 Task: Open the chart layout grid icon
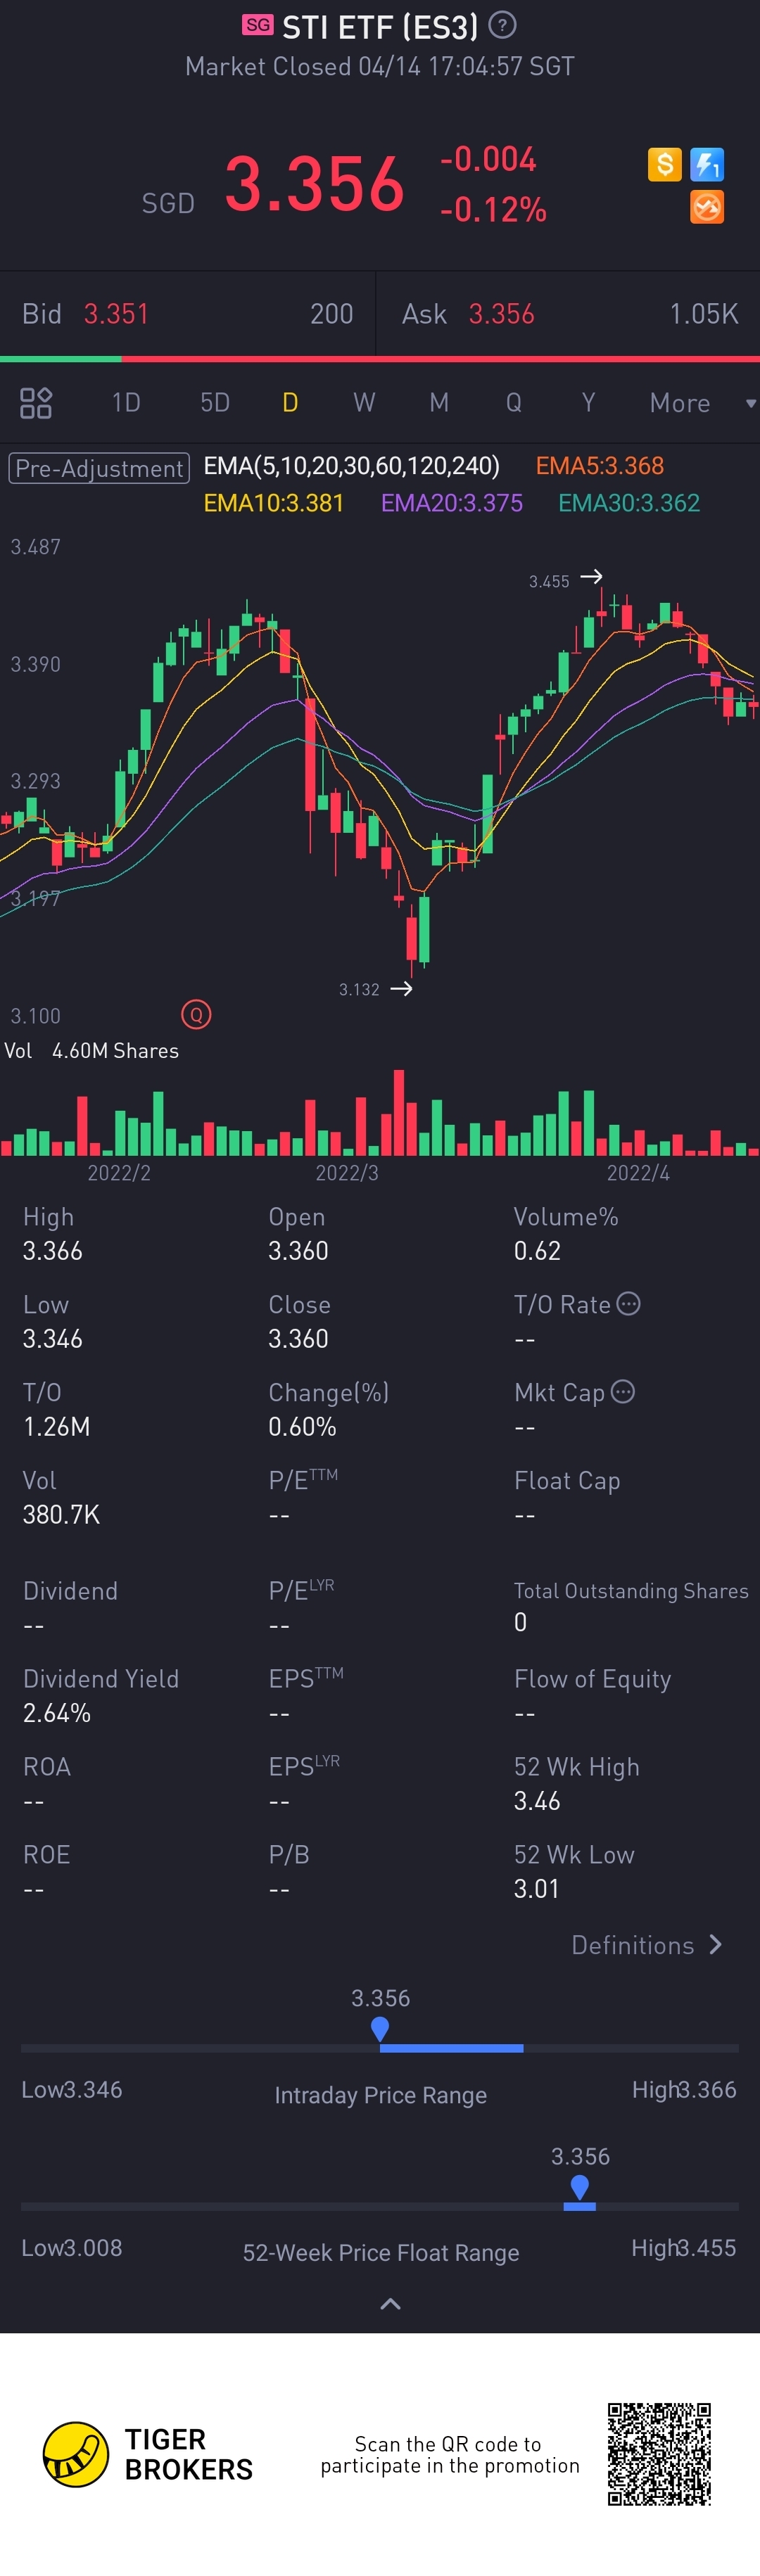[36, 403]
